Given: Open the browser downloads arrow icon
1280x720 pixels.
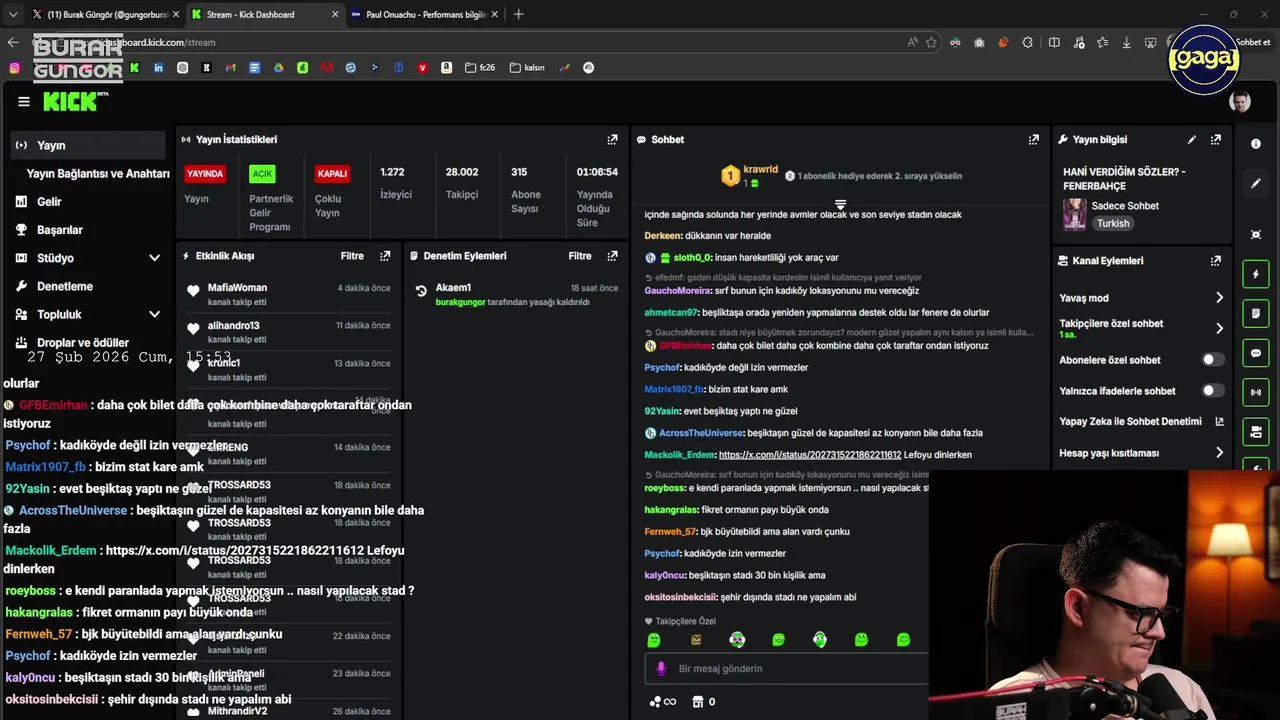Looking at the screenshot, I should click(x=1126, y=42).
